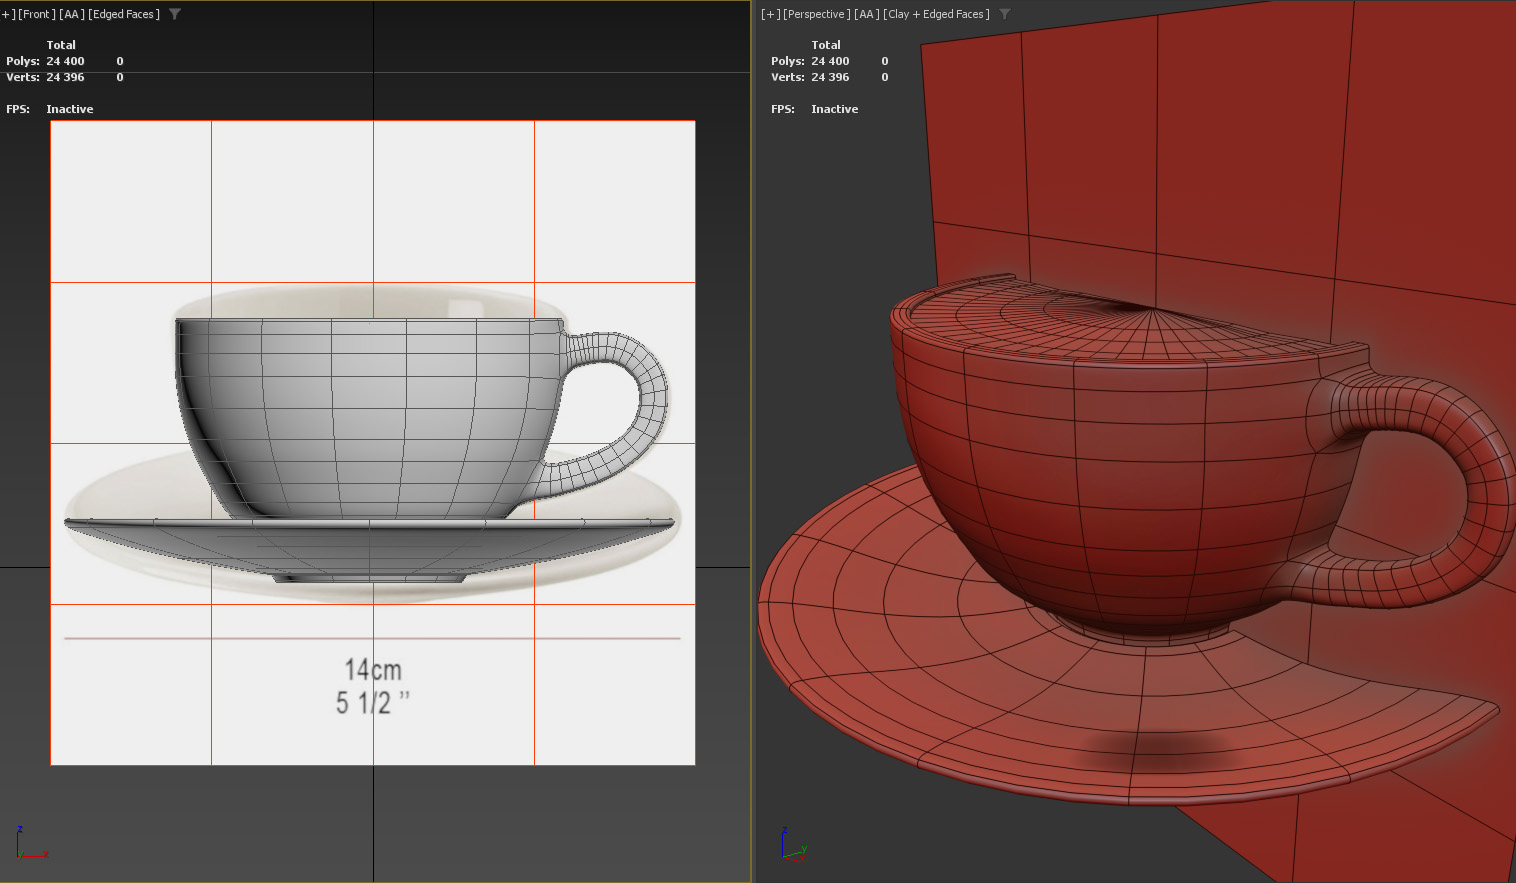Open the [Clay + Edged Faces] shading menu

click(x=936, y=14)
